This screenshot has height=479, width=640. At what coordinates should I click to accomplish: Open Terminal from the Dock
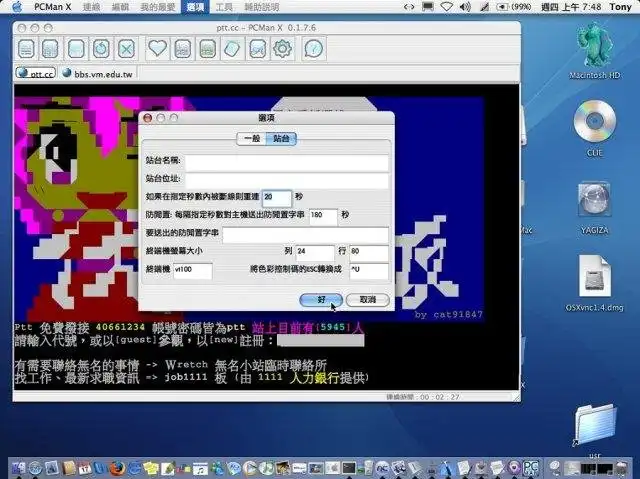[349, 468]
